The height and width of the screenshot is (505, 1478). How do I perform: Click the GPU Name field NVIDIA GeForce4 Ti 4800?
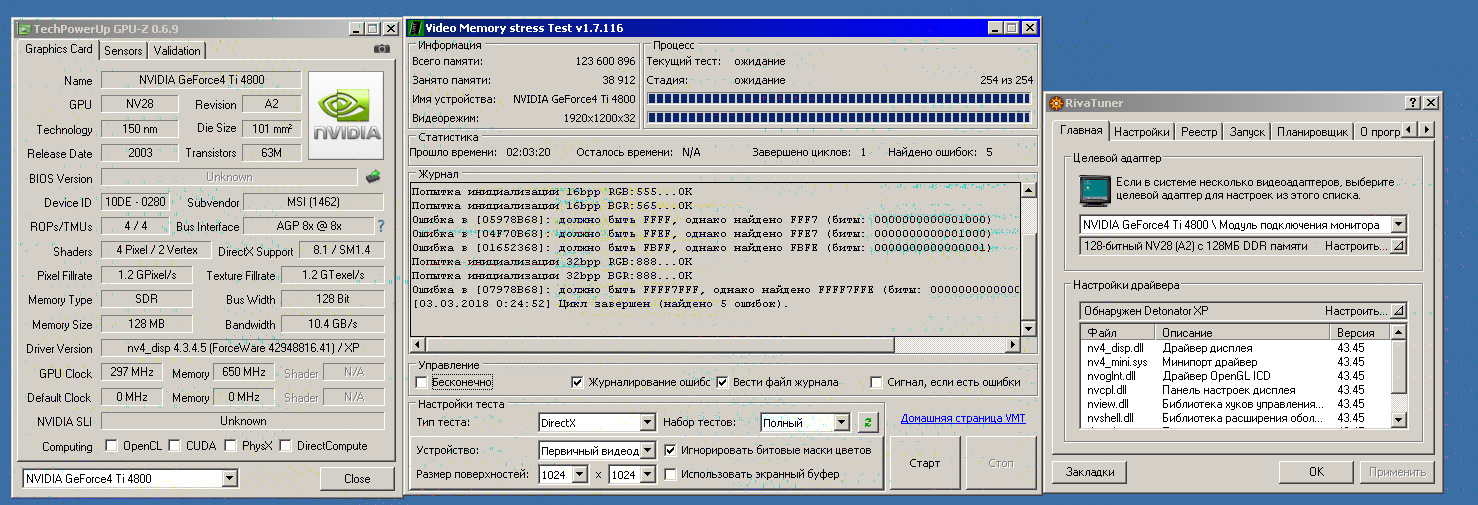(x=201, y=80)
